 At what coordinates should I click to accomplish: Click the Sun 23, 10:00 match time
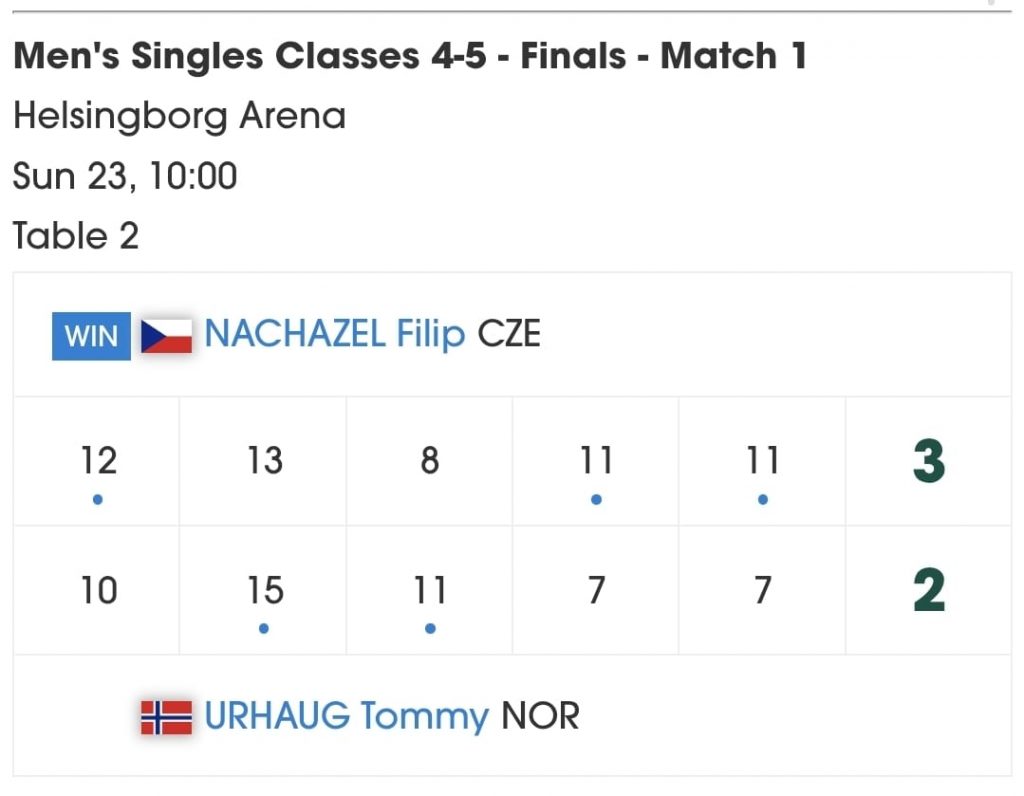point(125,177)
